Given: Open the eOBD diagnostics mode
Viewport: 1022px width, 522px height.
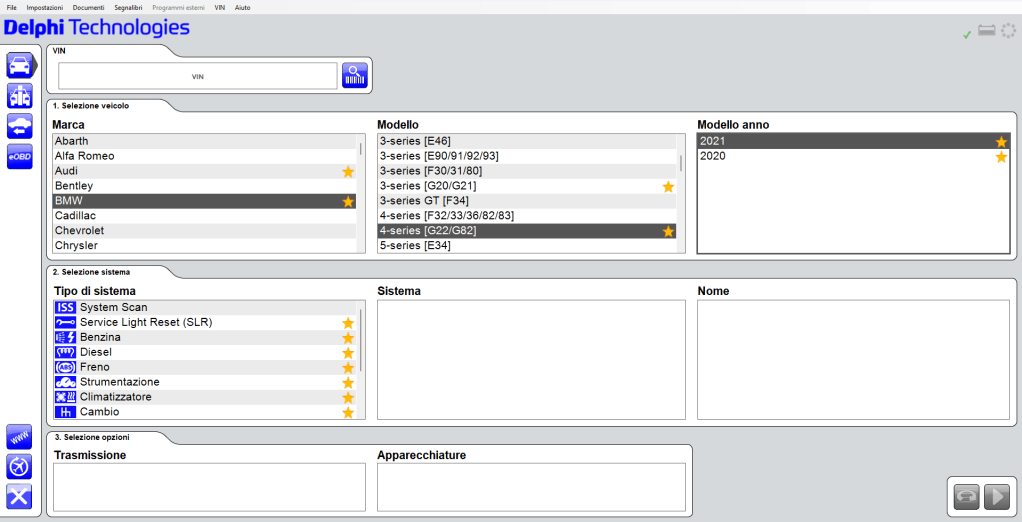Looking at the screenshot, I should coord(20,156).
